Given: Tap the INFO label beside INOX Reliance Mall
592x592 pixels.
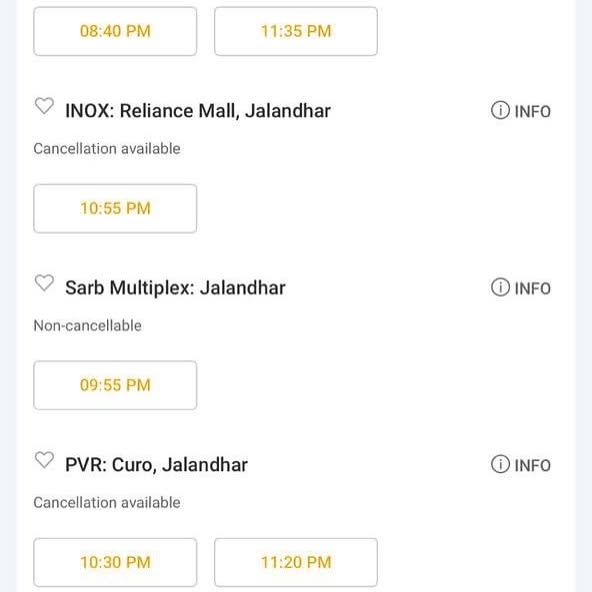Looking at the screenshot, I should tap(532, 112).
